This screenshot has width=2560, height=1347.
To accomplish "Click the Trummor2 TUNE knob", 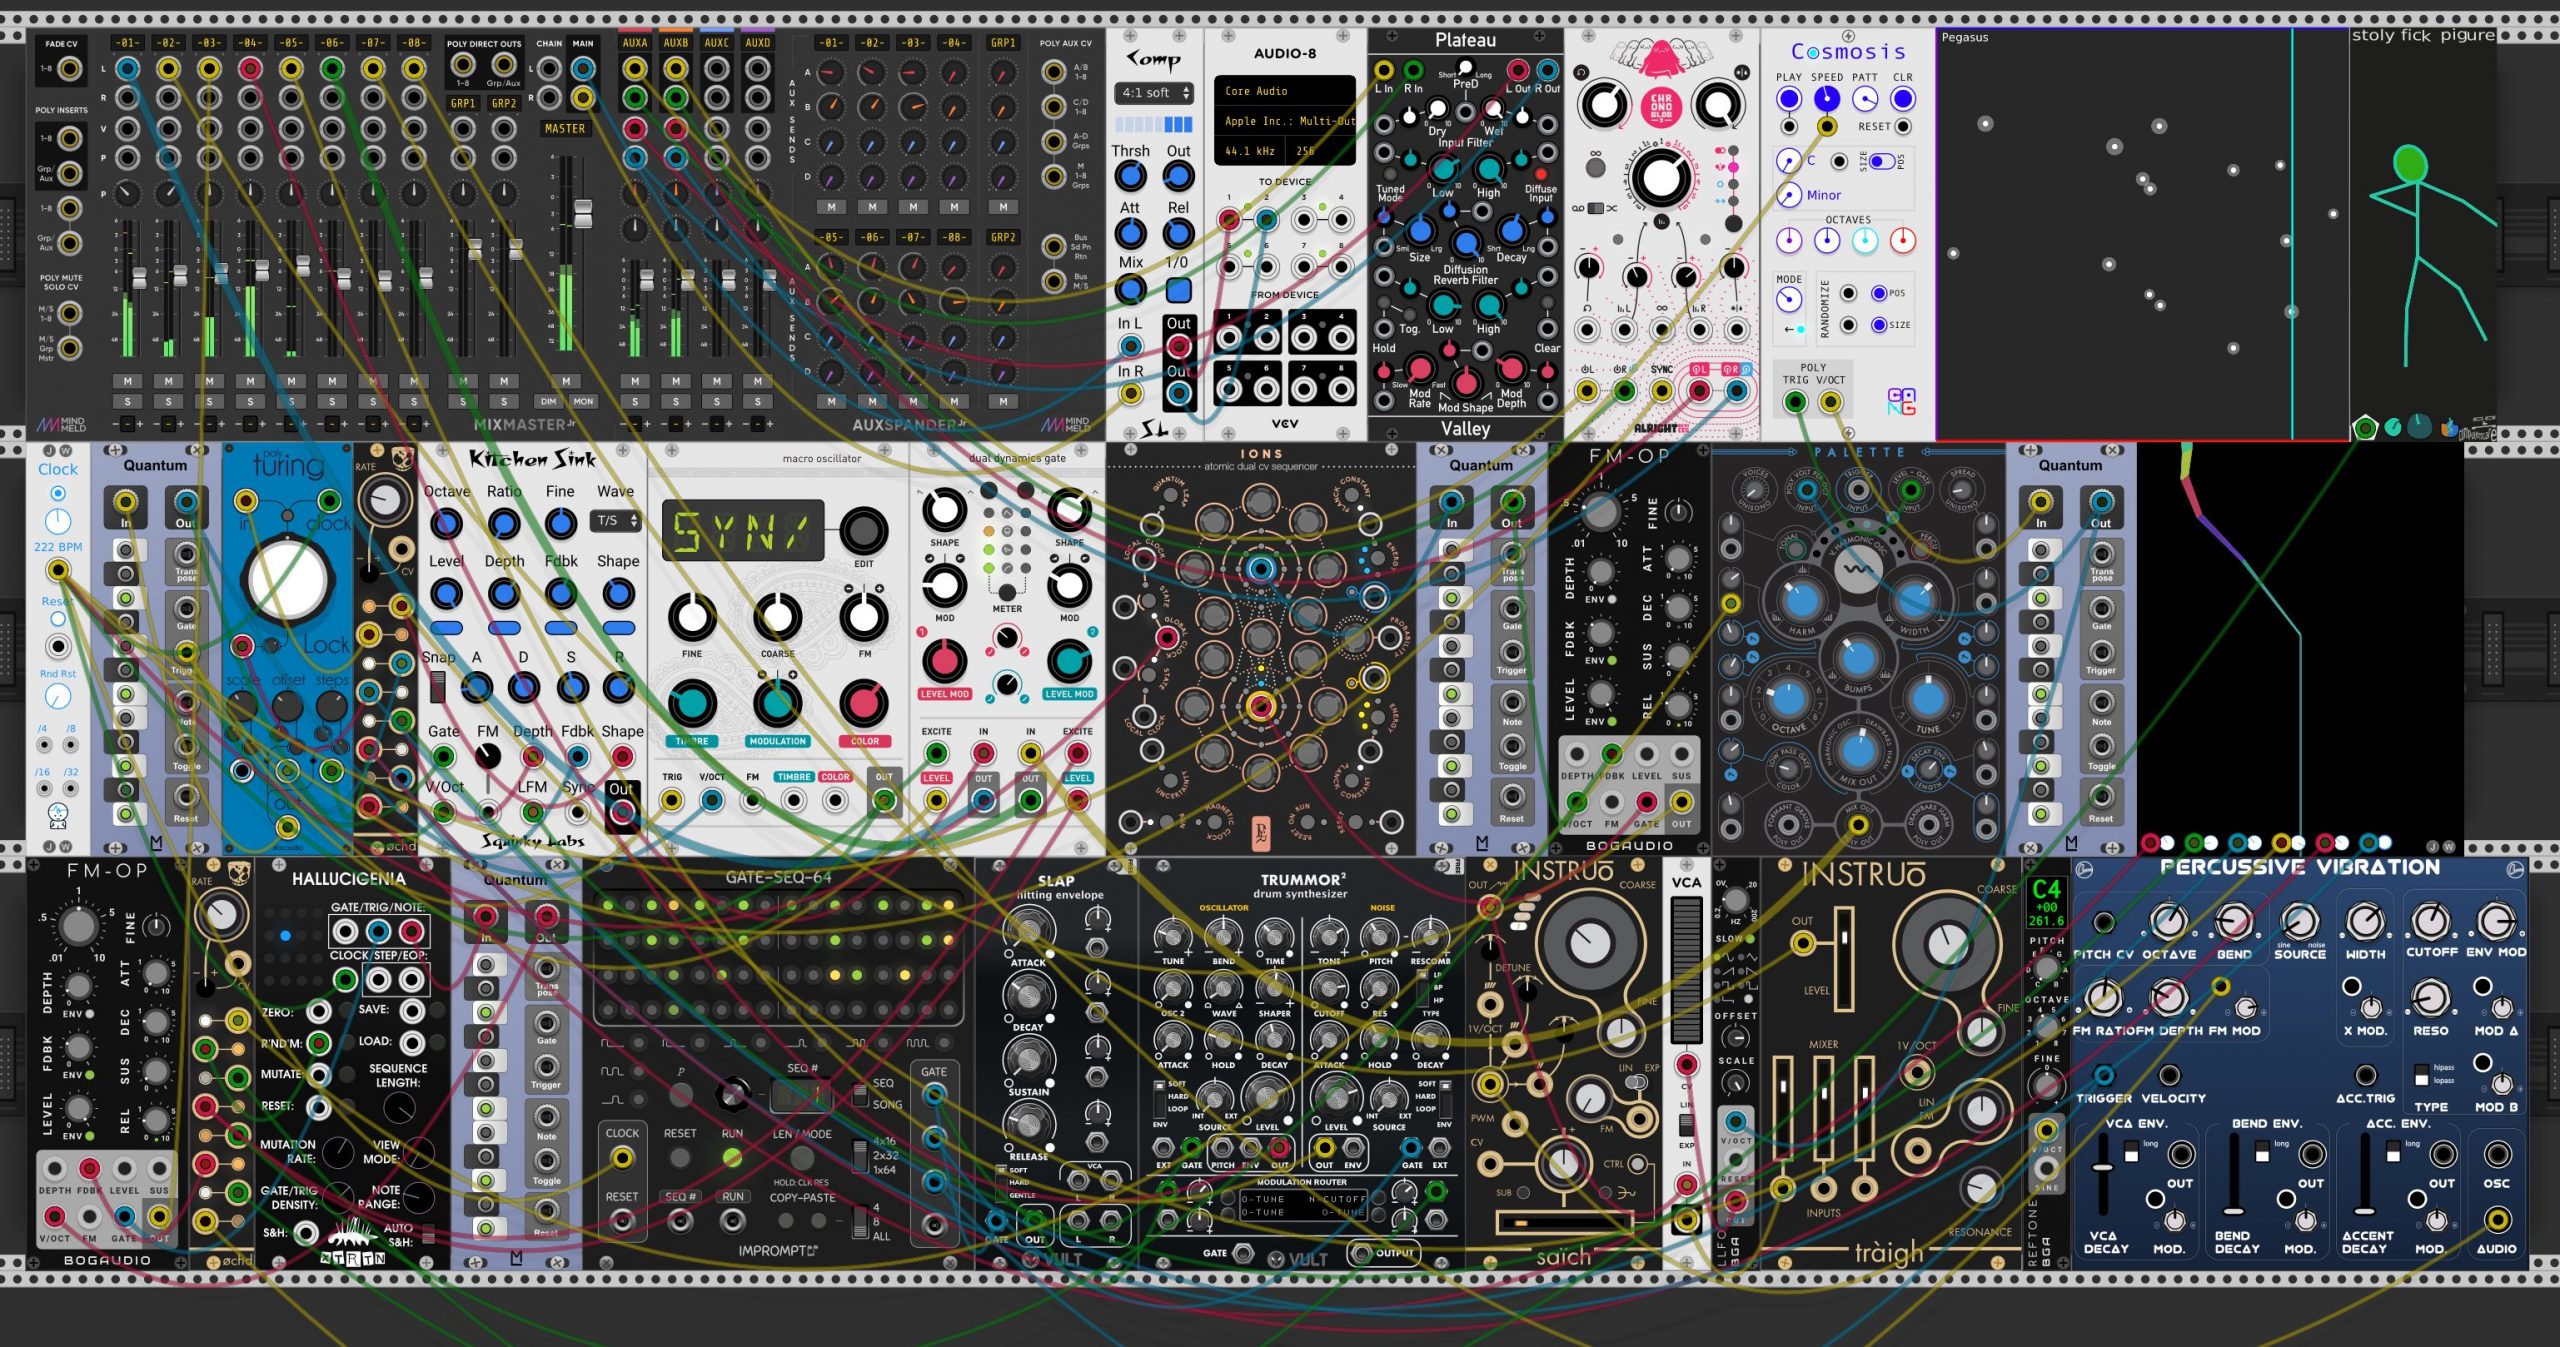I will pos(1172,937).
